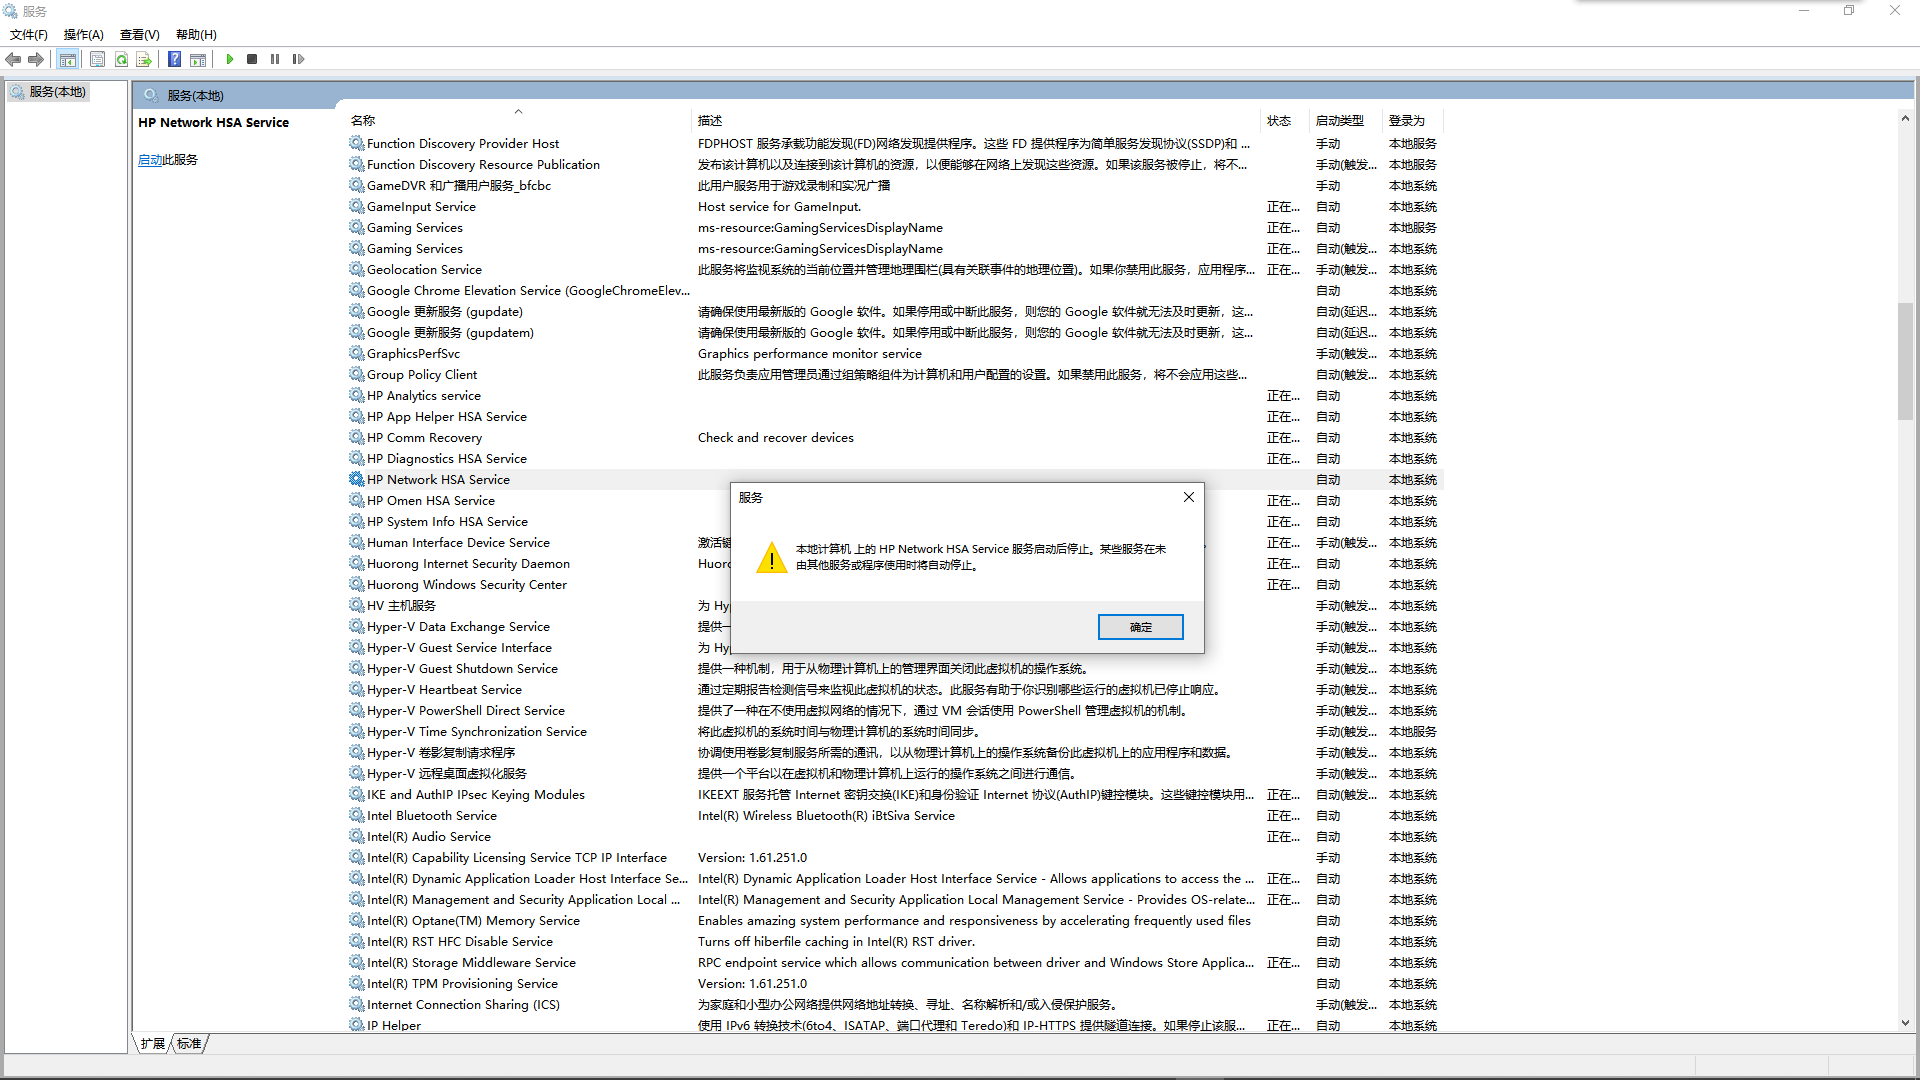Click the scrollbar down arrow of the list
Screen dimensions: 1920x1080
click(x=1905, y=1023)
